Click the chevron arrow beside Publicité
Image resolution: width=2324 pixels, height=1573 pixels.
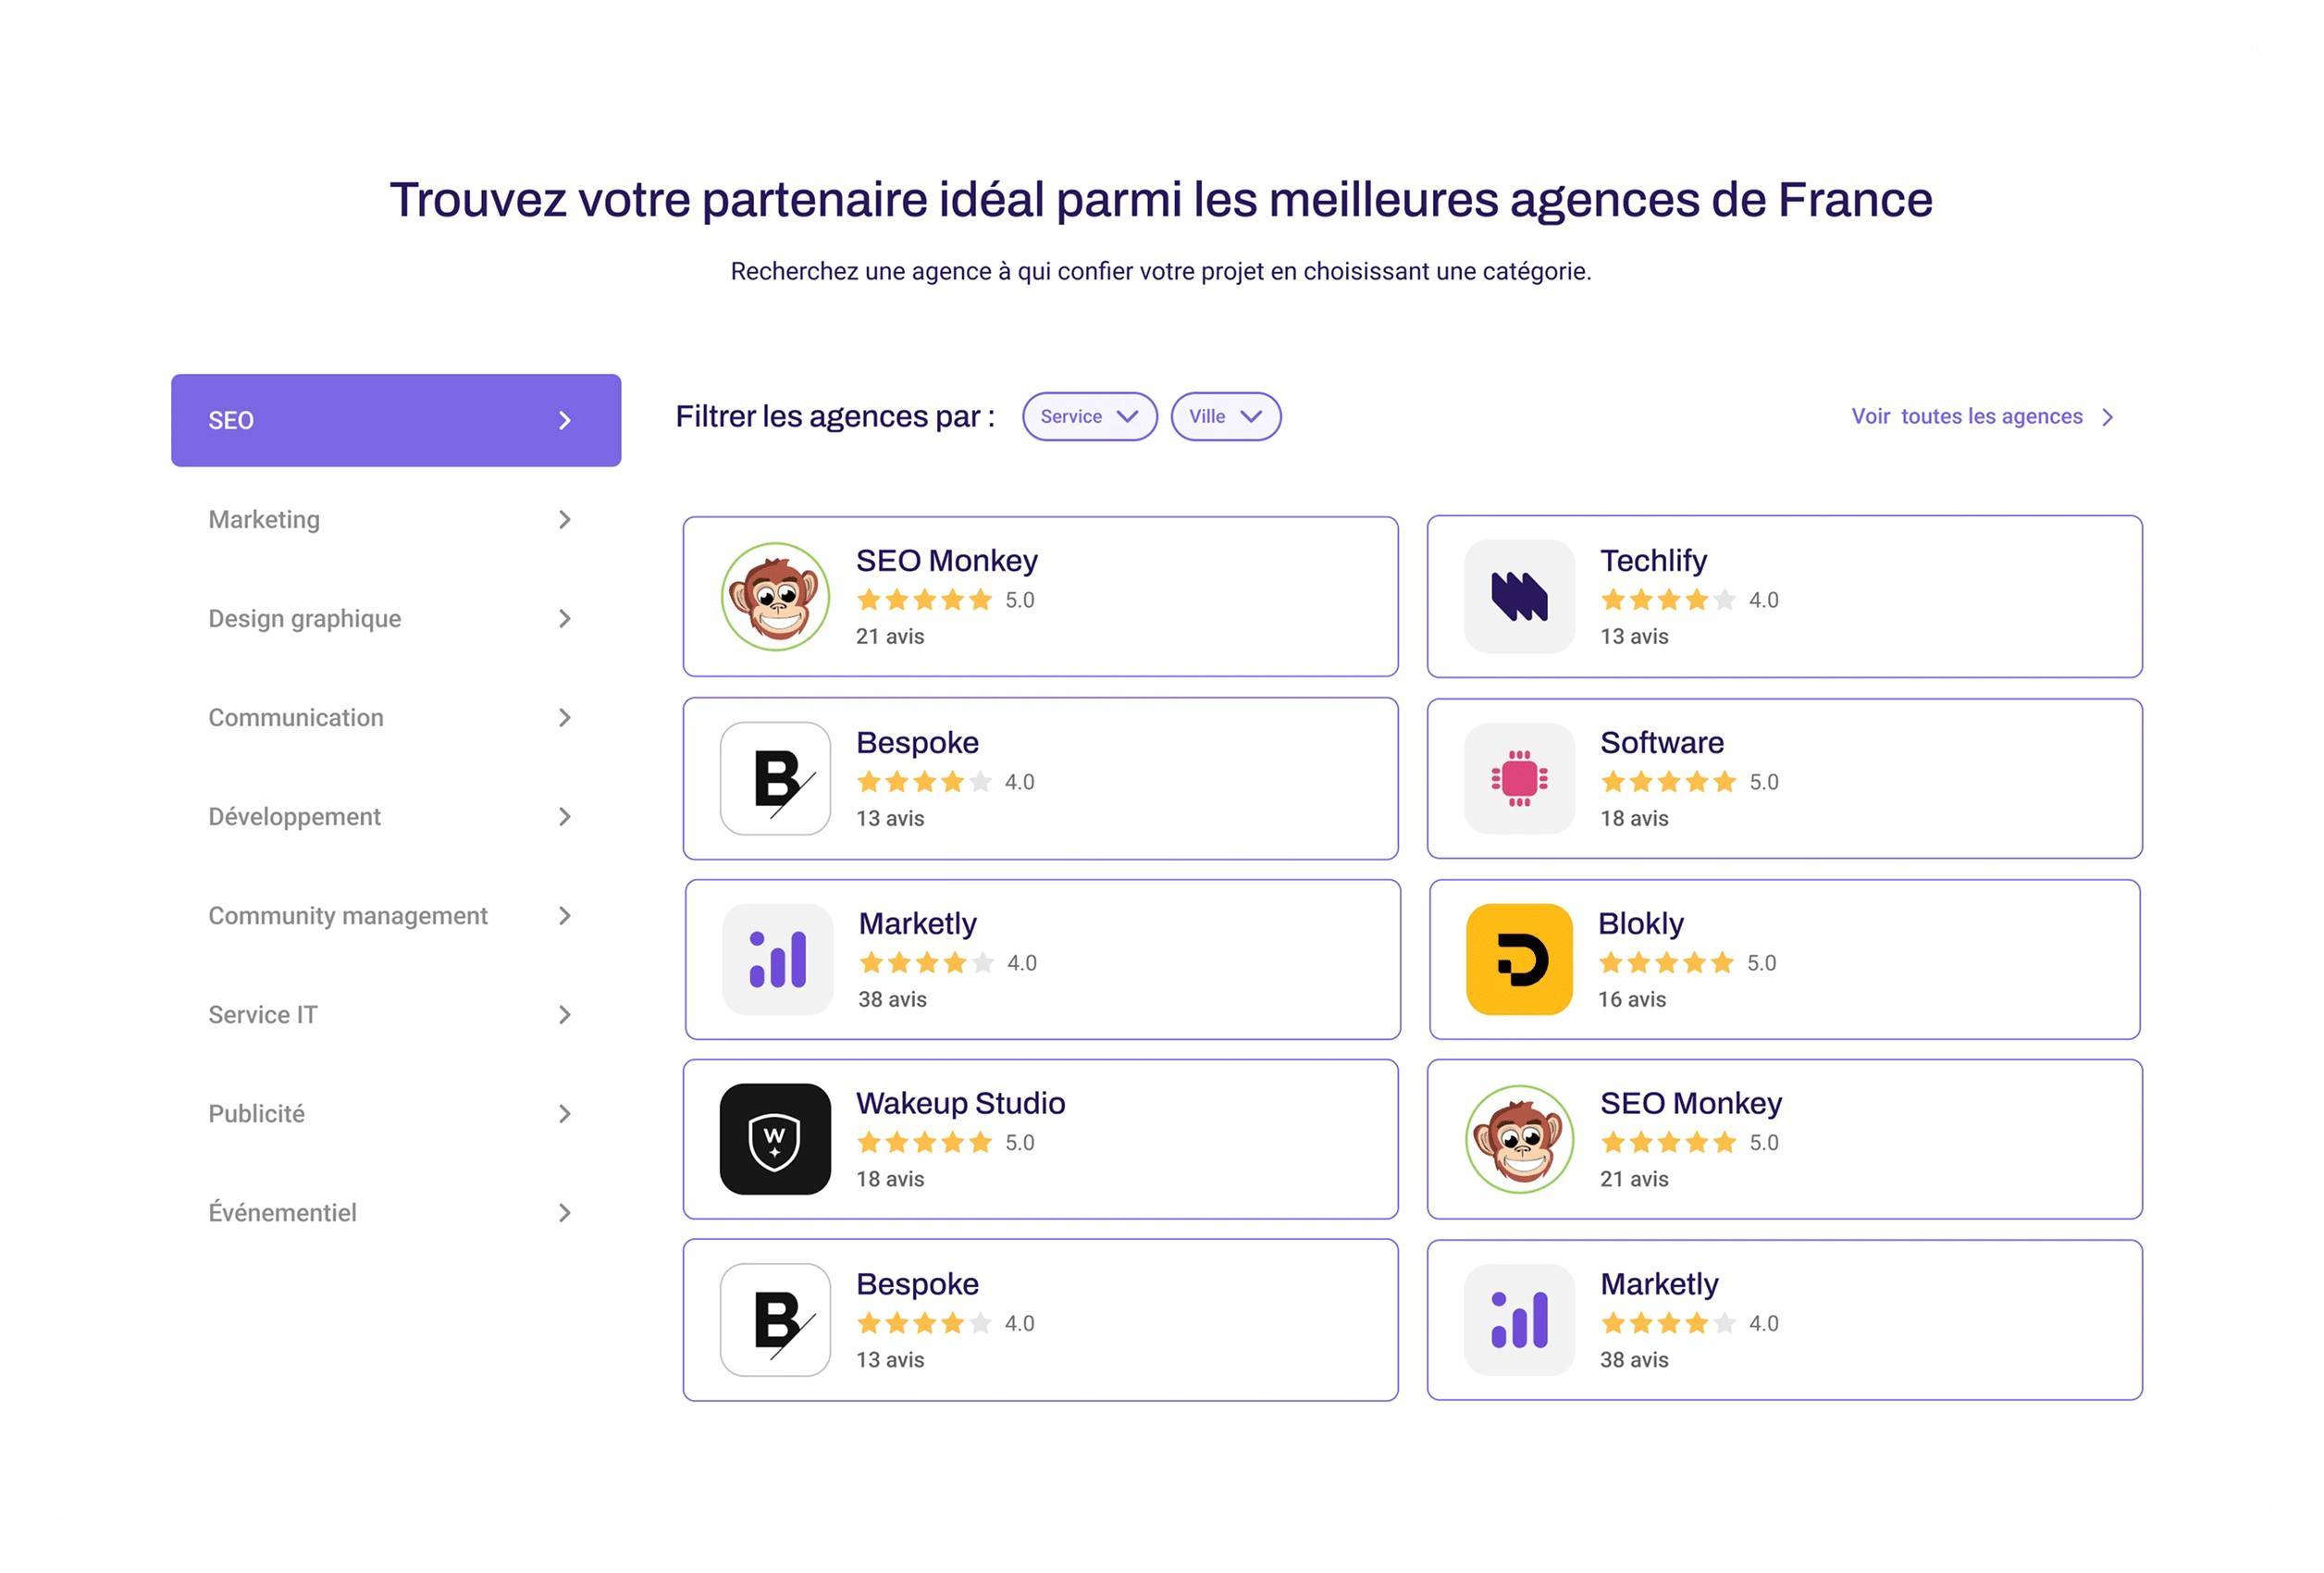tap(565, 1114)
